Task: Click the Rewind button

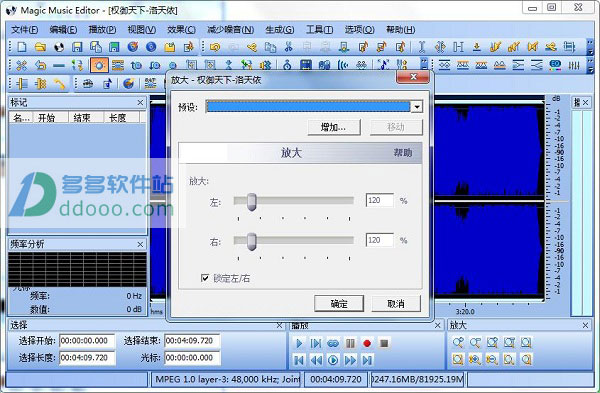Action: click(316, 360)
